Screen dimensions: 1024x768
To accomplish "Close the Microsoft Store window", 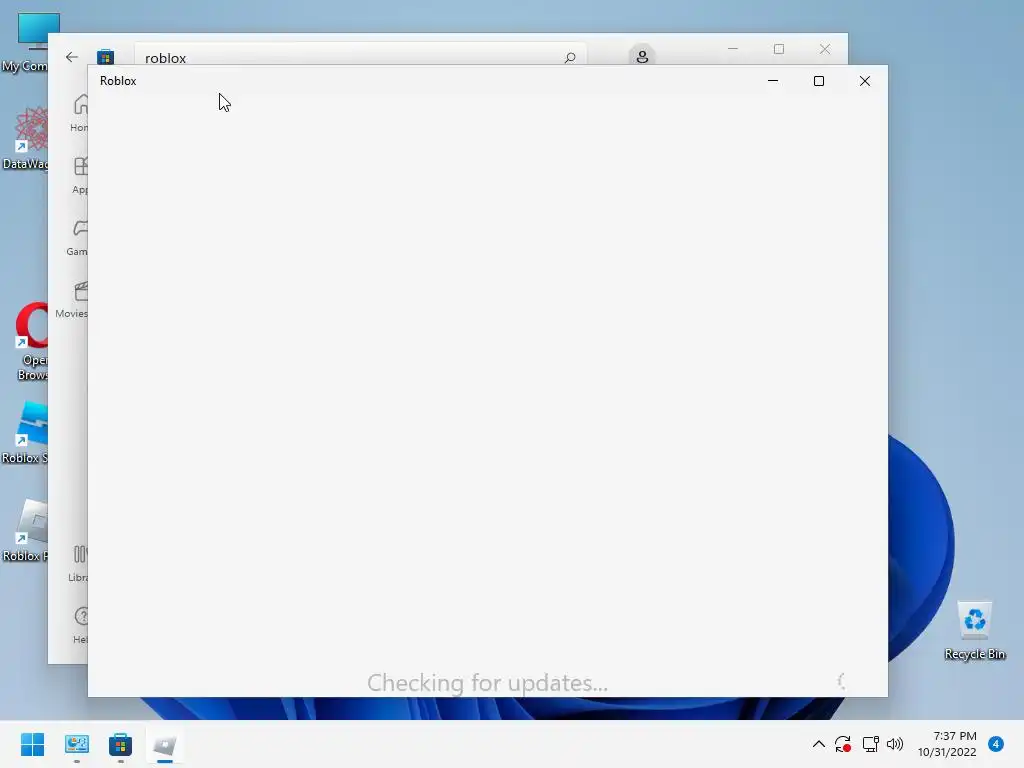I will point(825,49).
